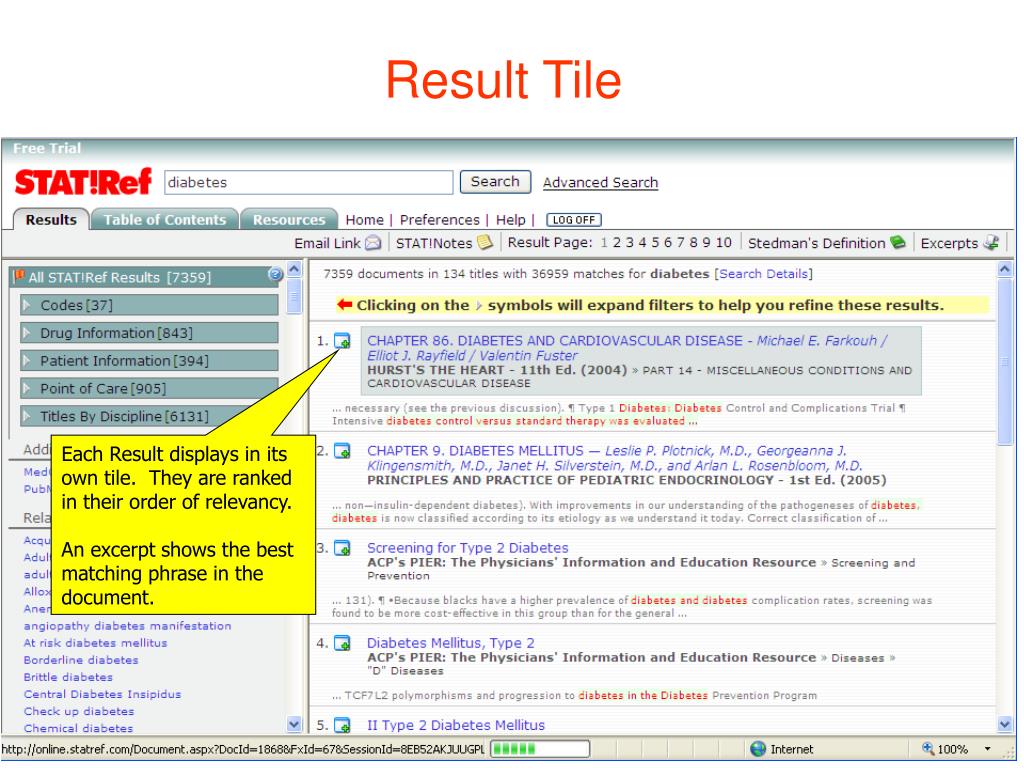Open STAT!Notes notepad icon
Screen dimensions: 1024x768
485,242
